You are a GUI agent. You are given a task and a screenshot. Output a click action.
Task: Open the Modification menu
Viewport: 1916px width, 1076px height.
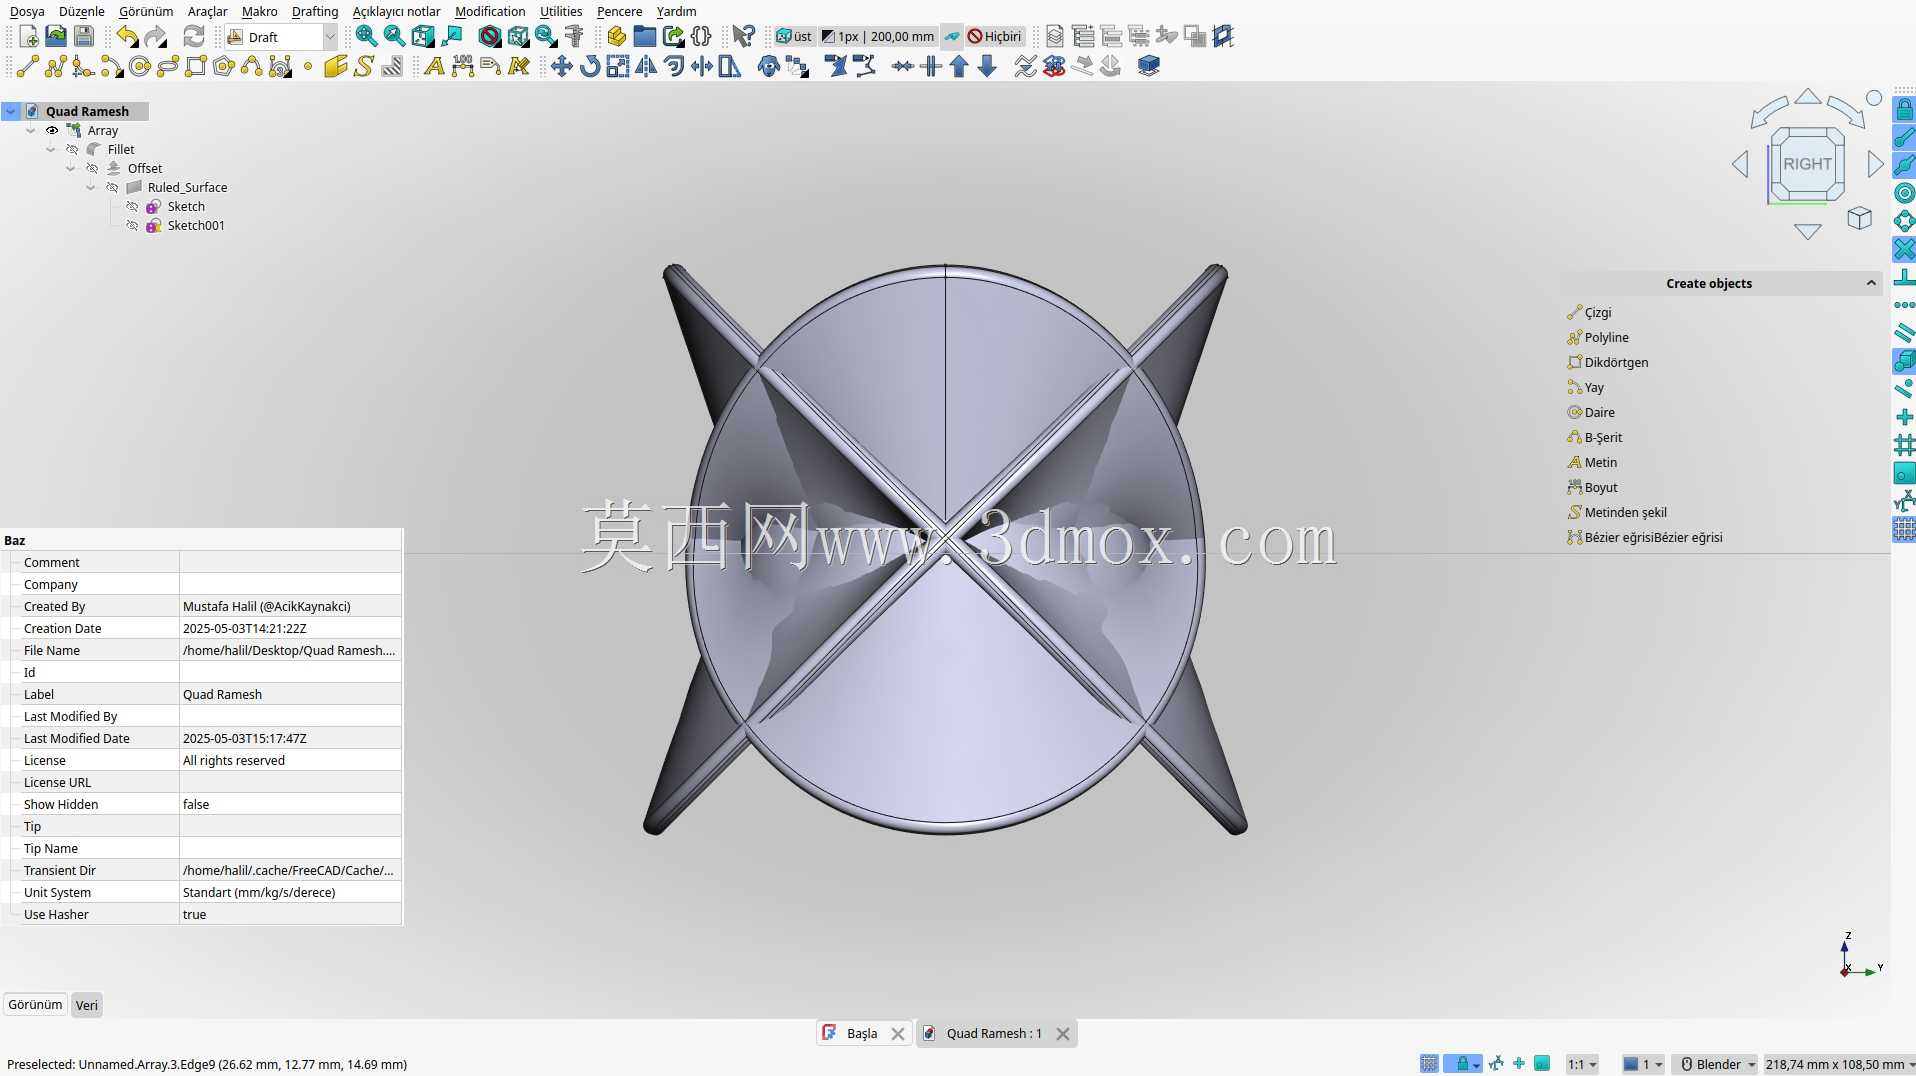(490, 11)
